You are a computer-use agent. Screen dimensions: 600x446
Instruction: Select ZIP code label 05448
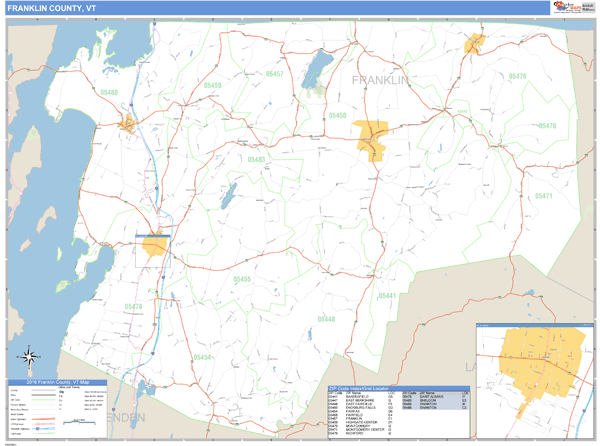(x=326, y=319)
